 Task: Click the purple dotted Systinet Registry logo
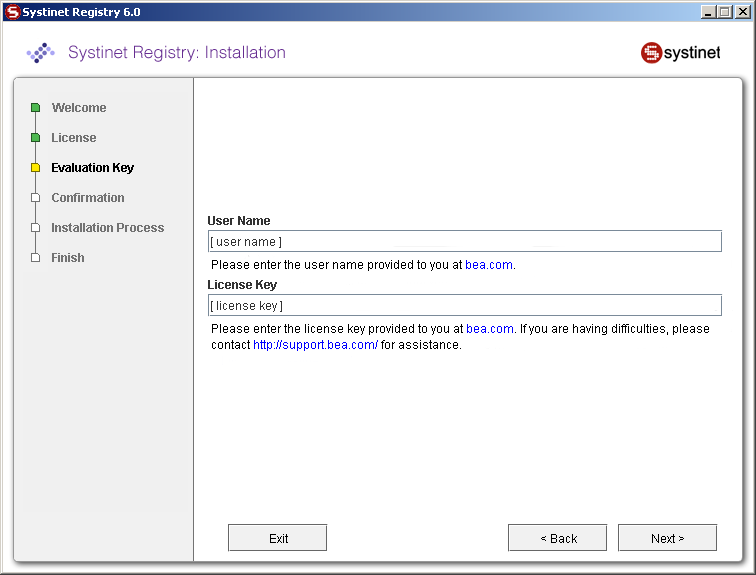click(40, 53)
